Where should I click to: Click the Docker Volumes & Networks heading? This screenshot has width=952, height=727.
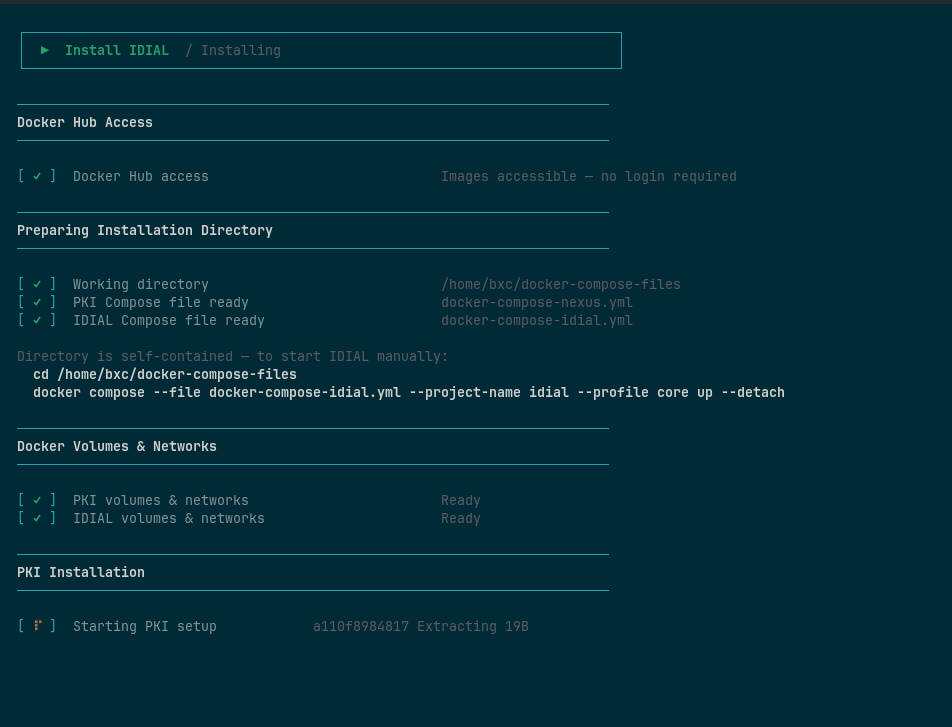click(x=117, y=446)
